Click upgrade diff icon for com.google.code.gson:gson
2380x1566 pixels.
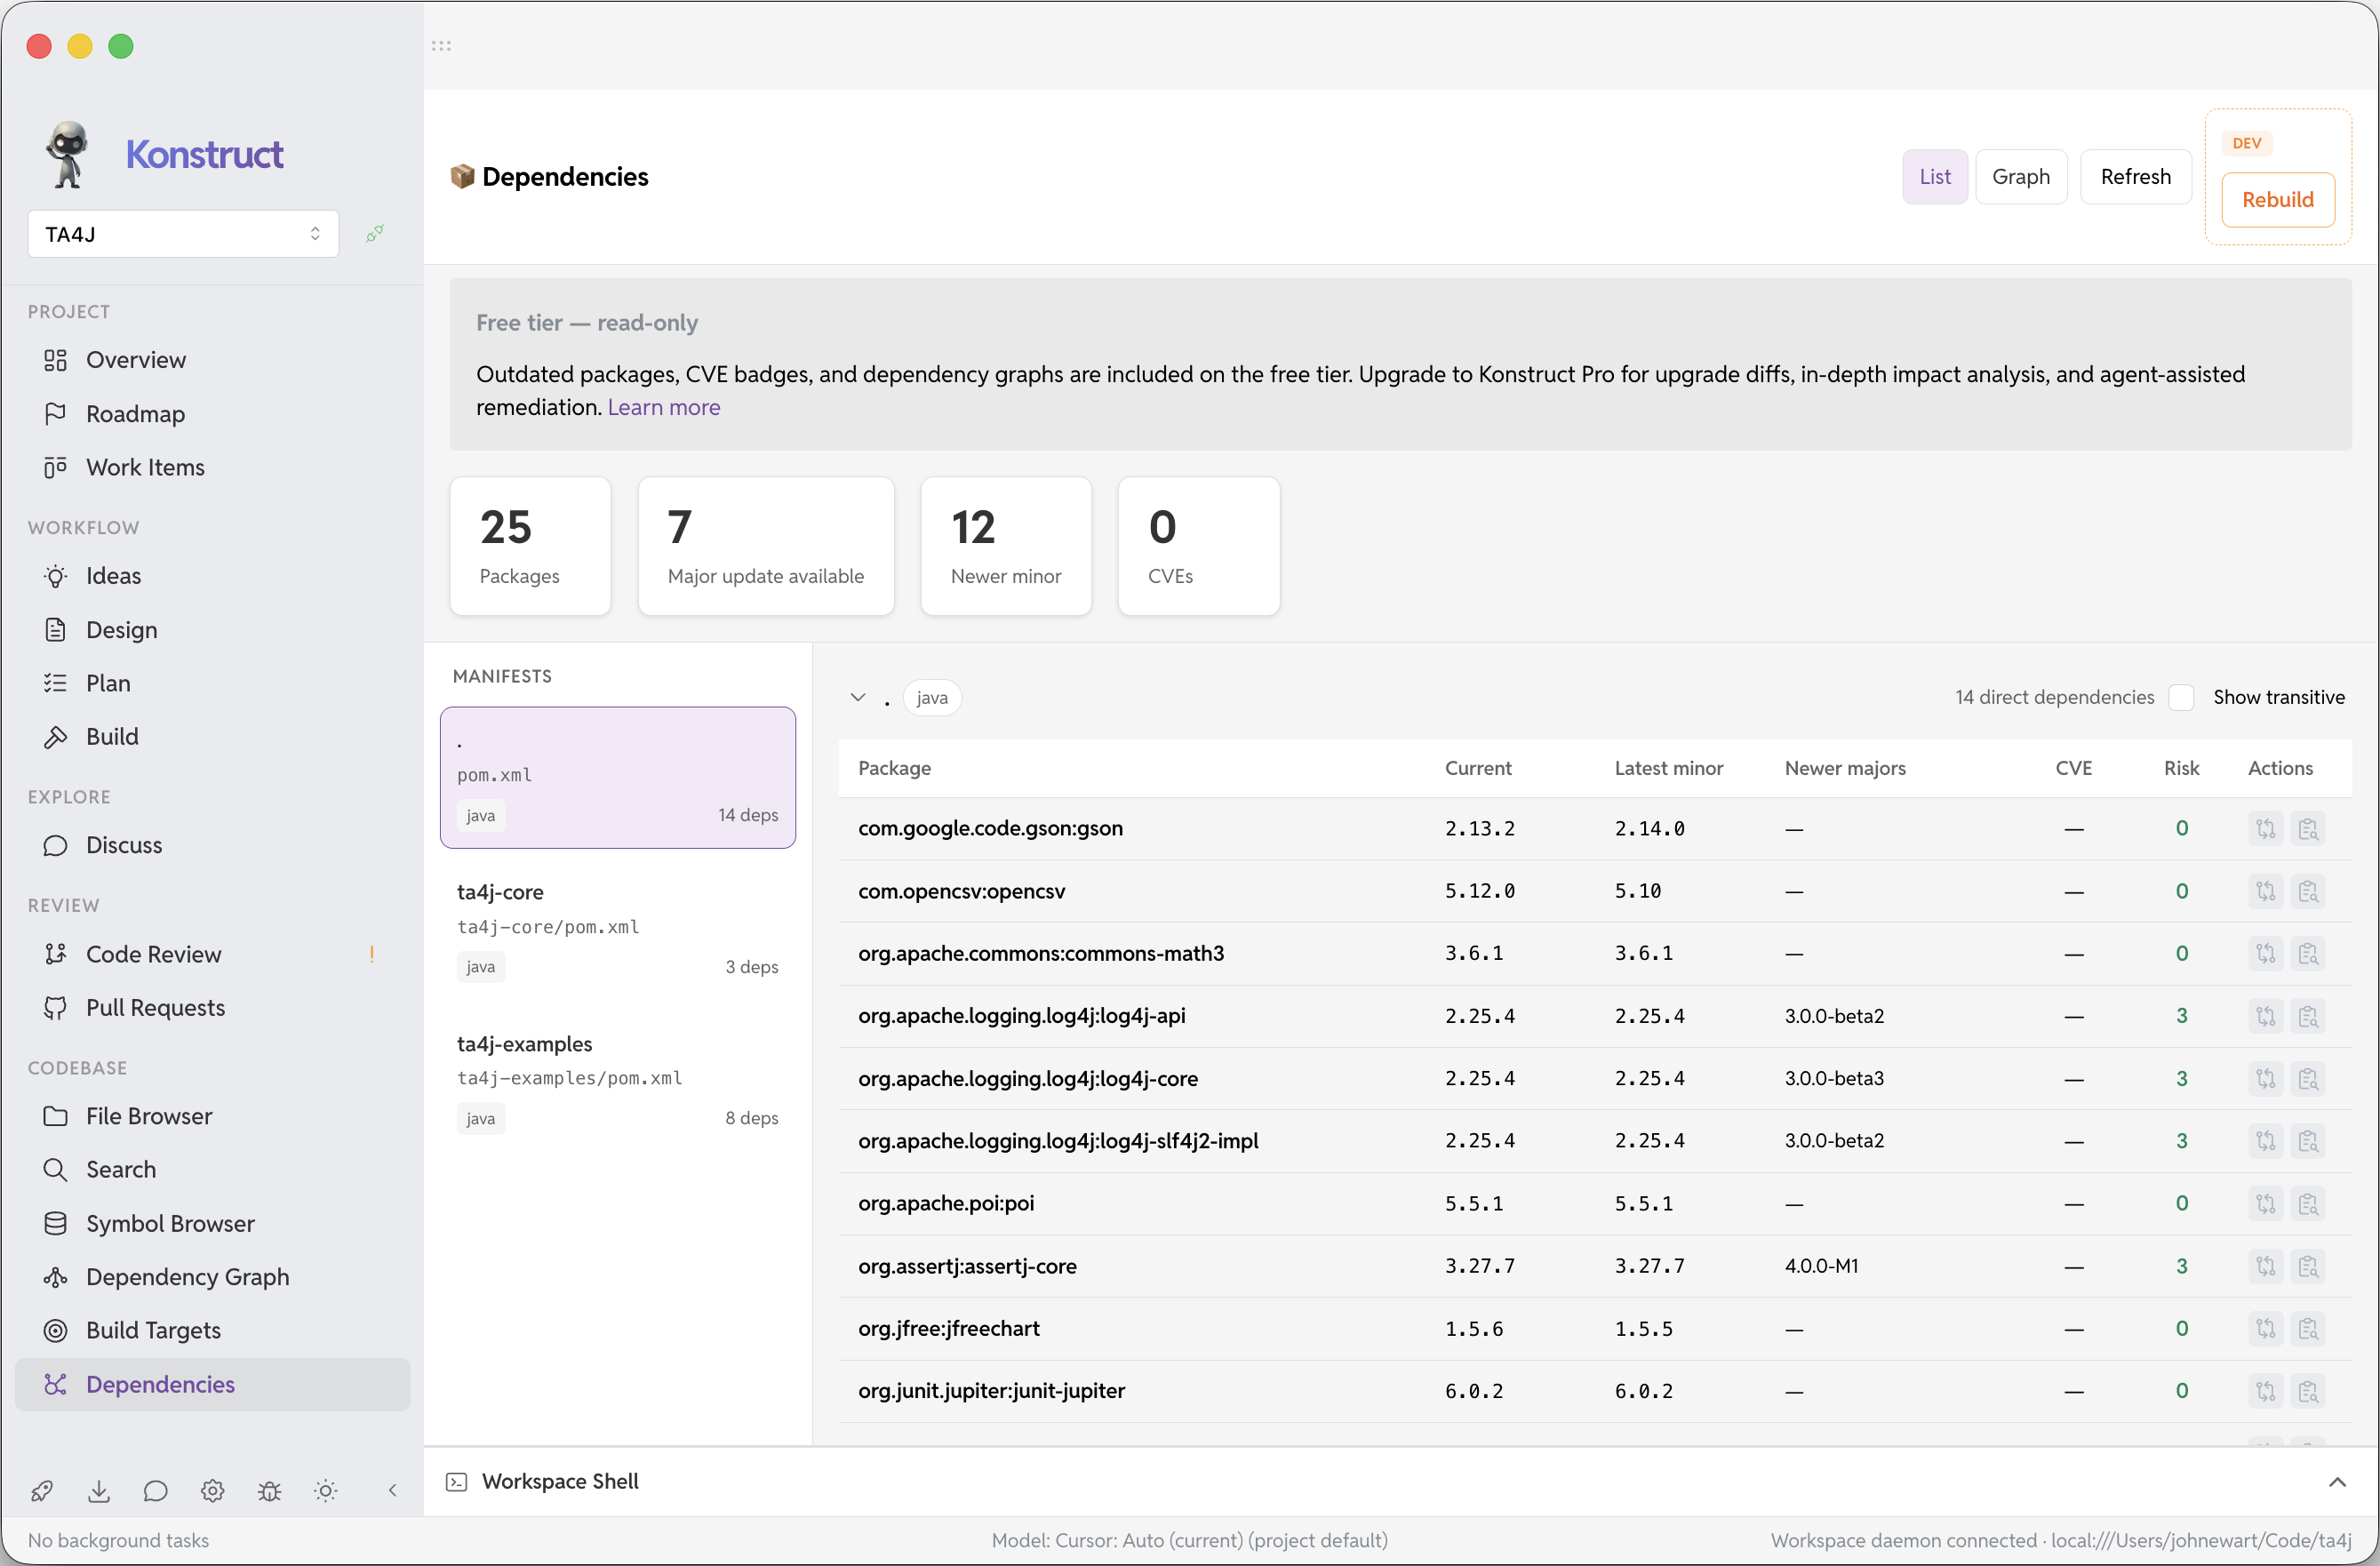(x=2266, y=829)
